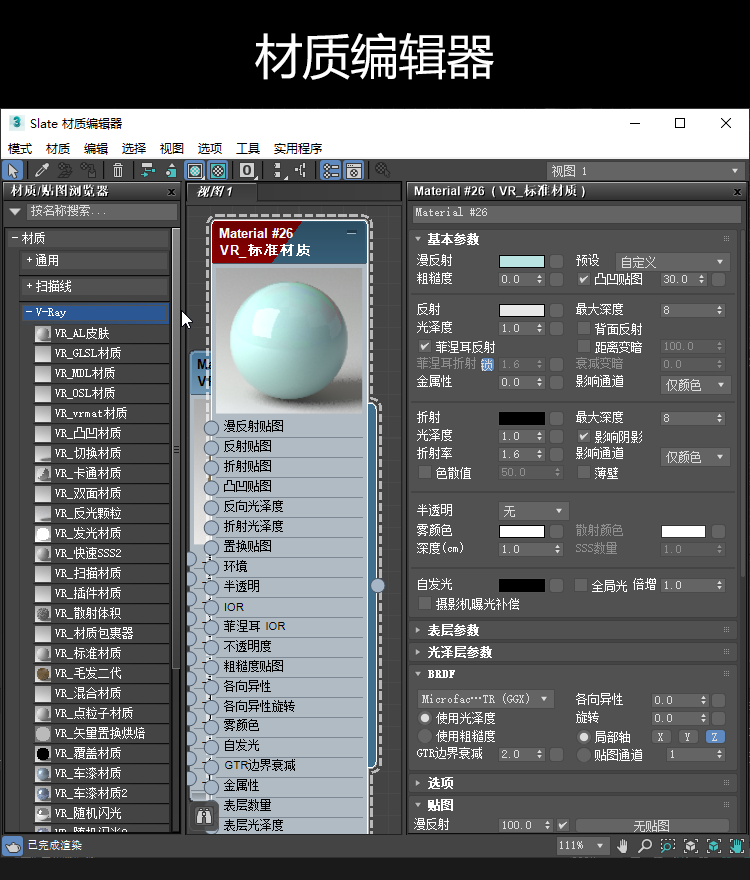Screen dimensions: 750x880
Task: Click the select by material icon
Action: point(383,170)
